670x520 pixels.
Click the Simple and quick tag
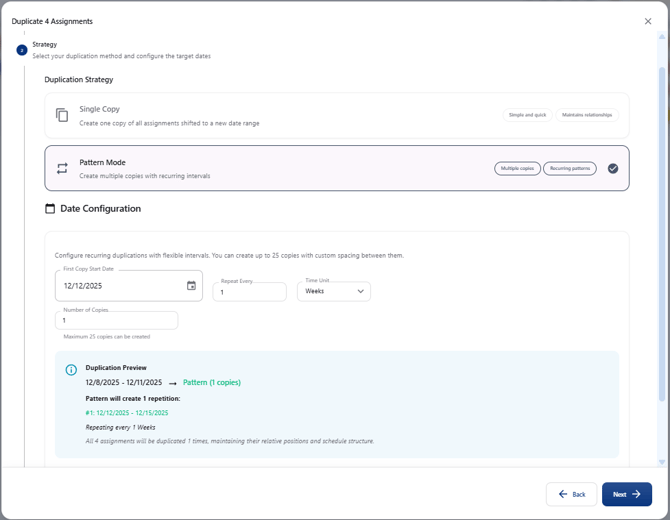527,115
